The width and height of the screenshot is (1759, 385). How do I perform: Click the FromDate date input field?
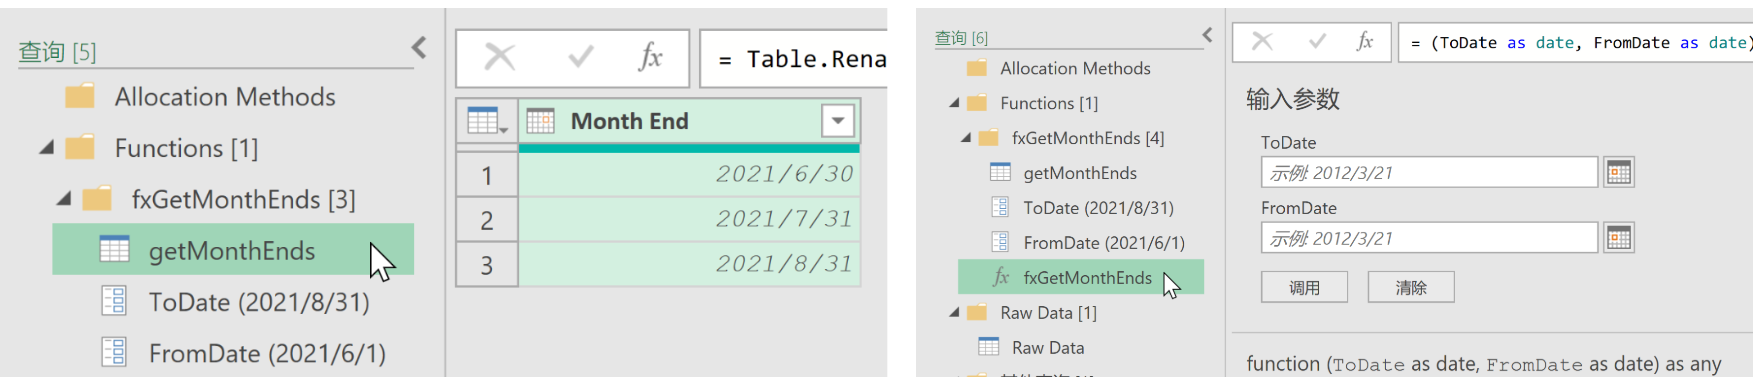pyautogui.click(x=1429, y=238)
